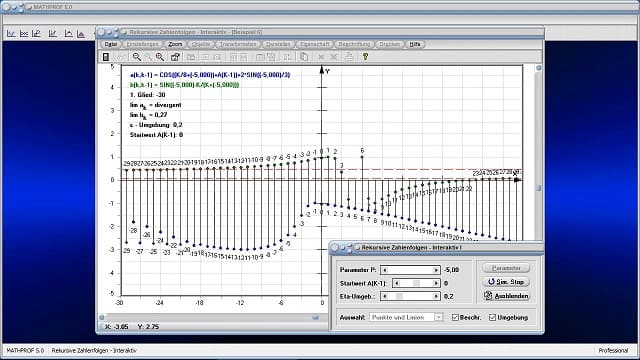
Task: Click left arrow of Parameter P slider
Action: 384,270
